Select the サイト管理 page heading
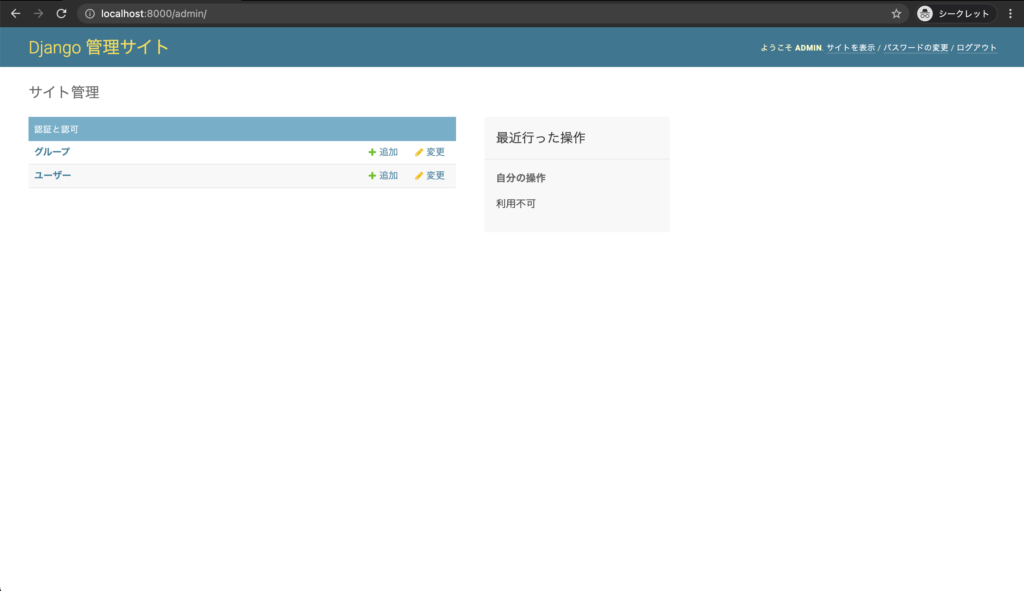The height and width of the screenshot is (591, 1024). point(64,92)
